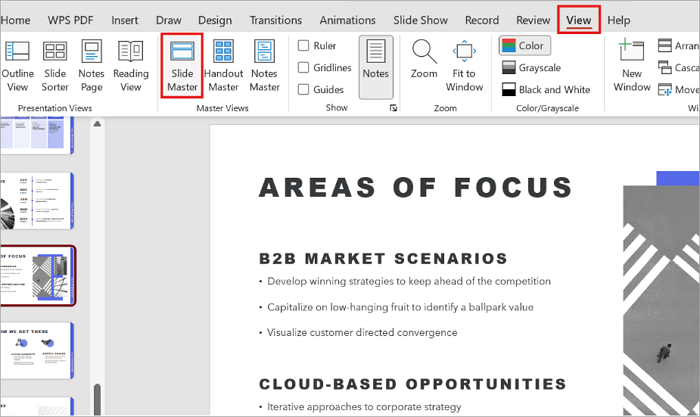Viewport: 700px width, 417px height.
Task: Enable the Gridlines checkbox
Action: (304, 67)
